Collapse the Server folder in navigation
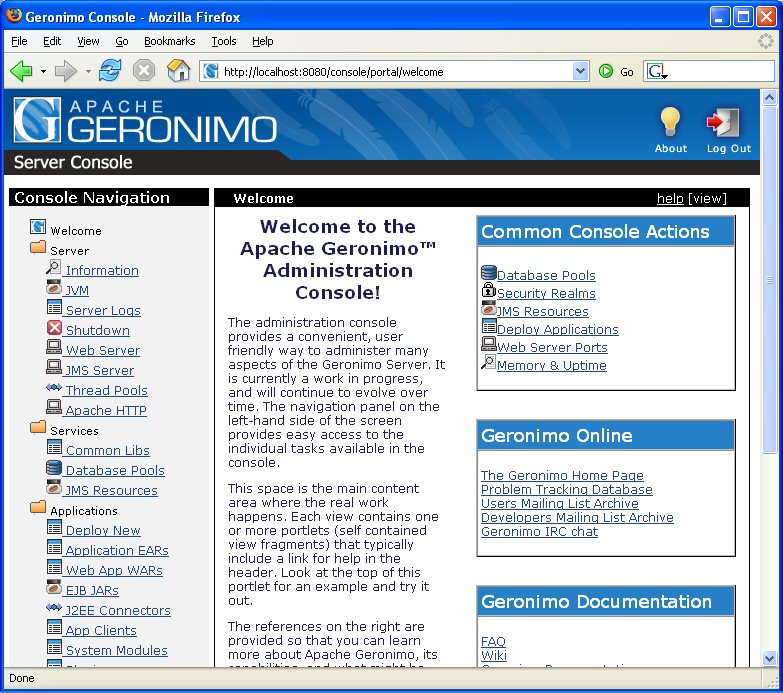 (x=38, y=247)
